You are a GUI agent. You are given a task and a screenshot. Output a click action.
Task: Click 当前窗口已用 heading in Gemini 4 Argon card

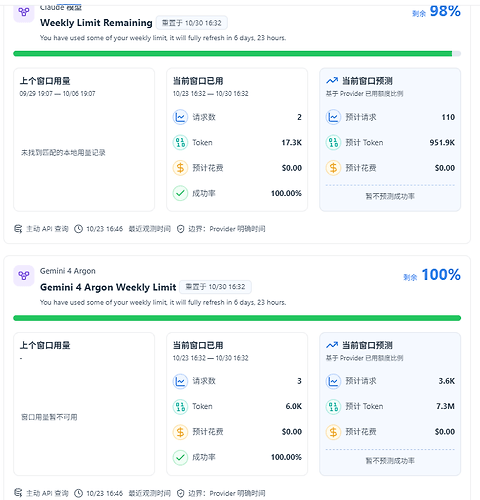point(198,345)
